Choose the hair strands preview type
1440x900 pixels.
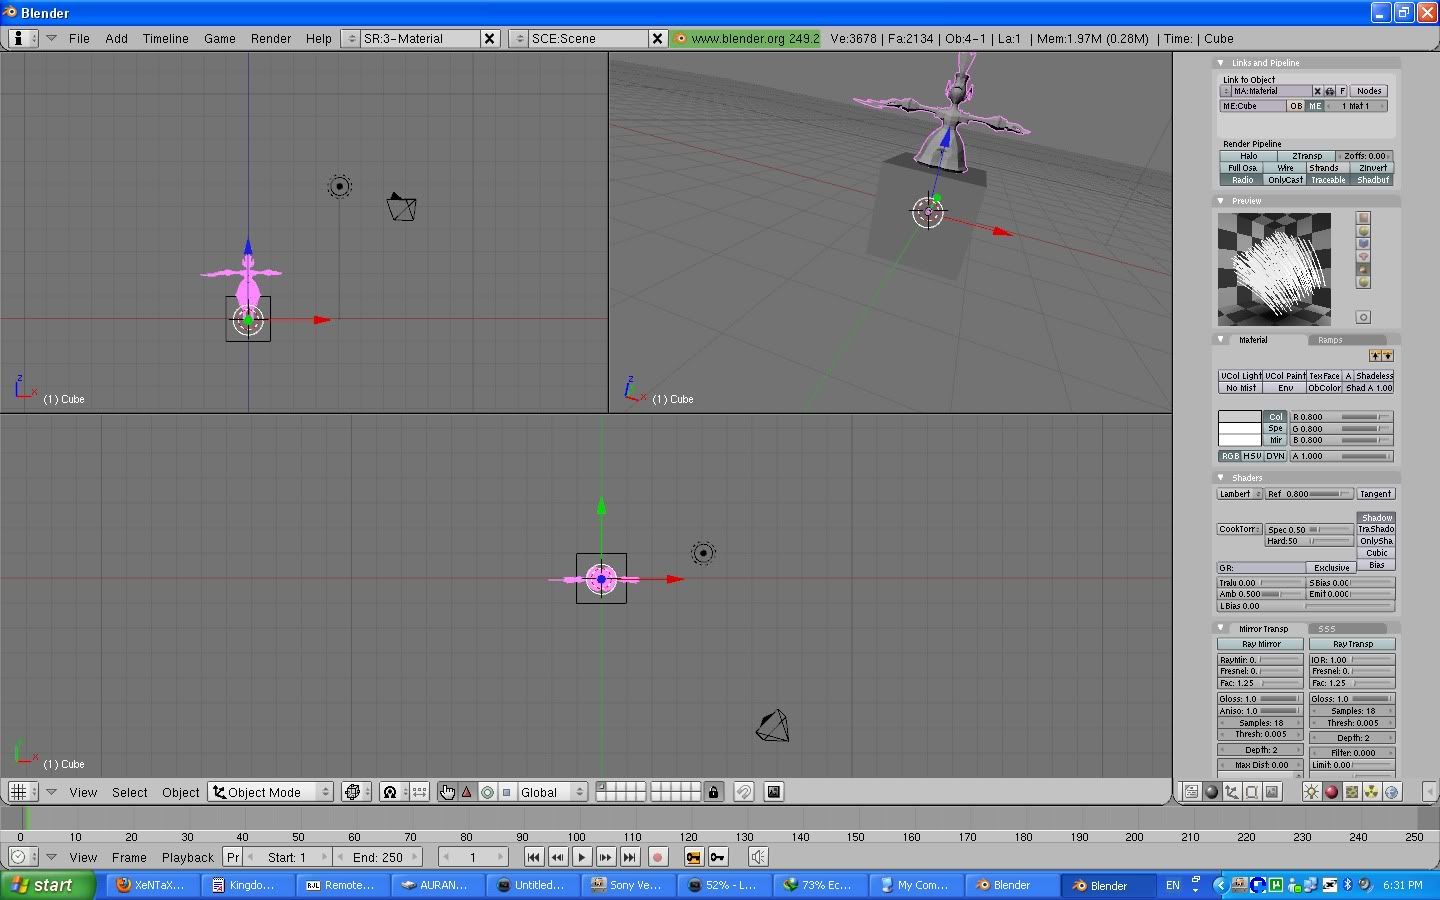click(x=1363, y=270)
